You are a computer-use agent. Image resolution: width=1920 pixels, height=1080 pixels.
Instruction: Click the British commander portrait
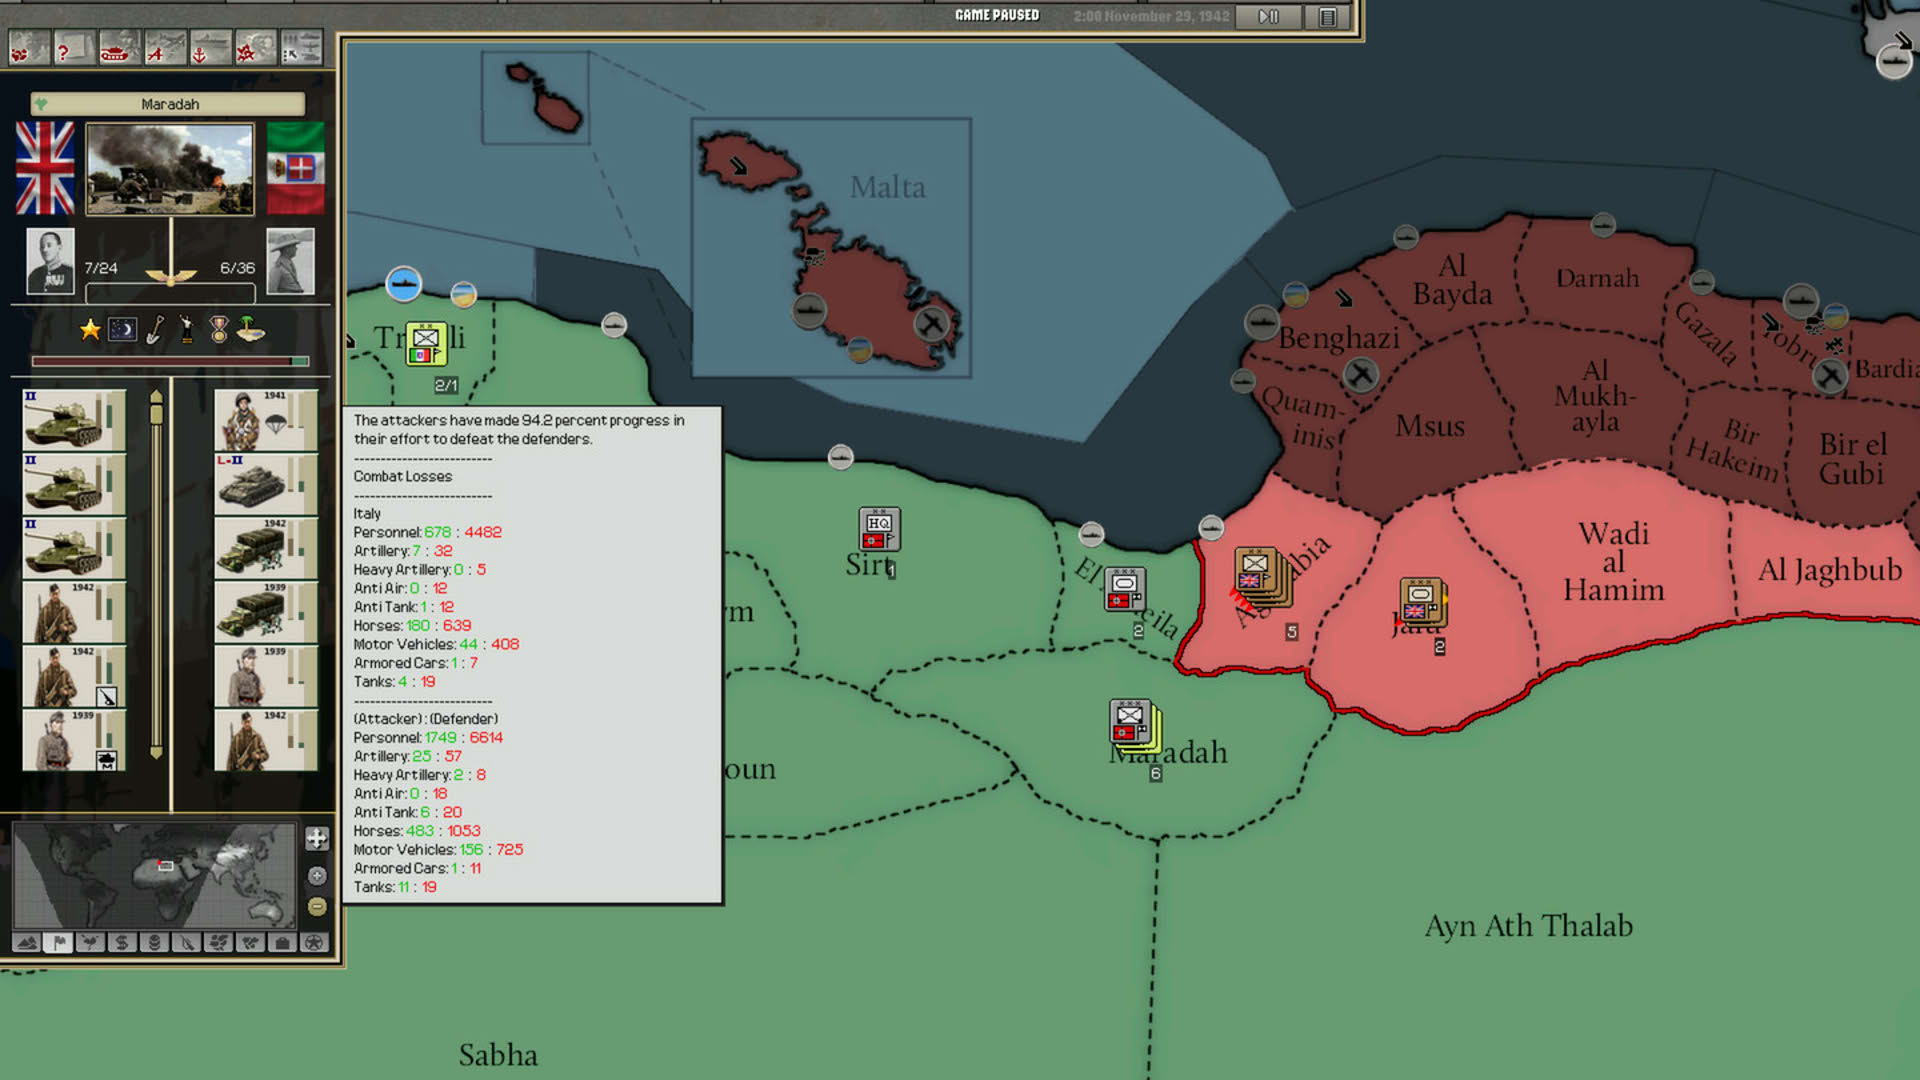pos(50,261)
